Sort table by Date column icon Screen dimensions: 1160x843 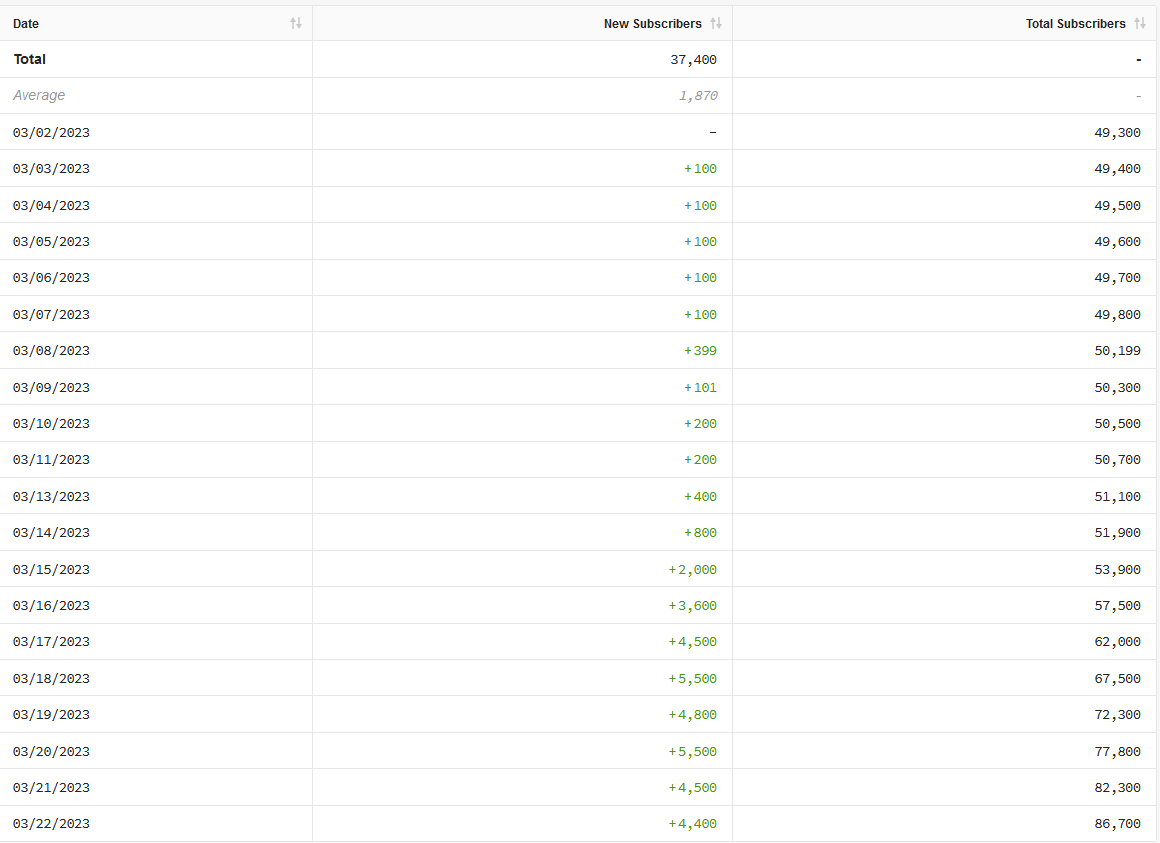pyautogui.click(x=296, y=24)
